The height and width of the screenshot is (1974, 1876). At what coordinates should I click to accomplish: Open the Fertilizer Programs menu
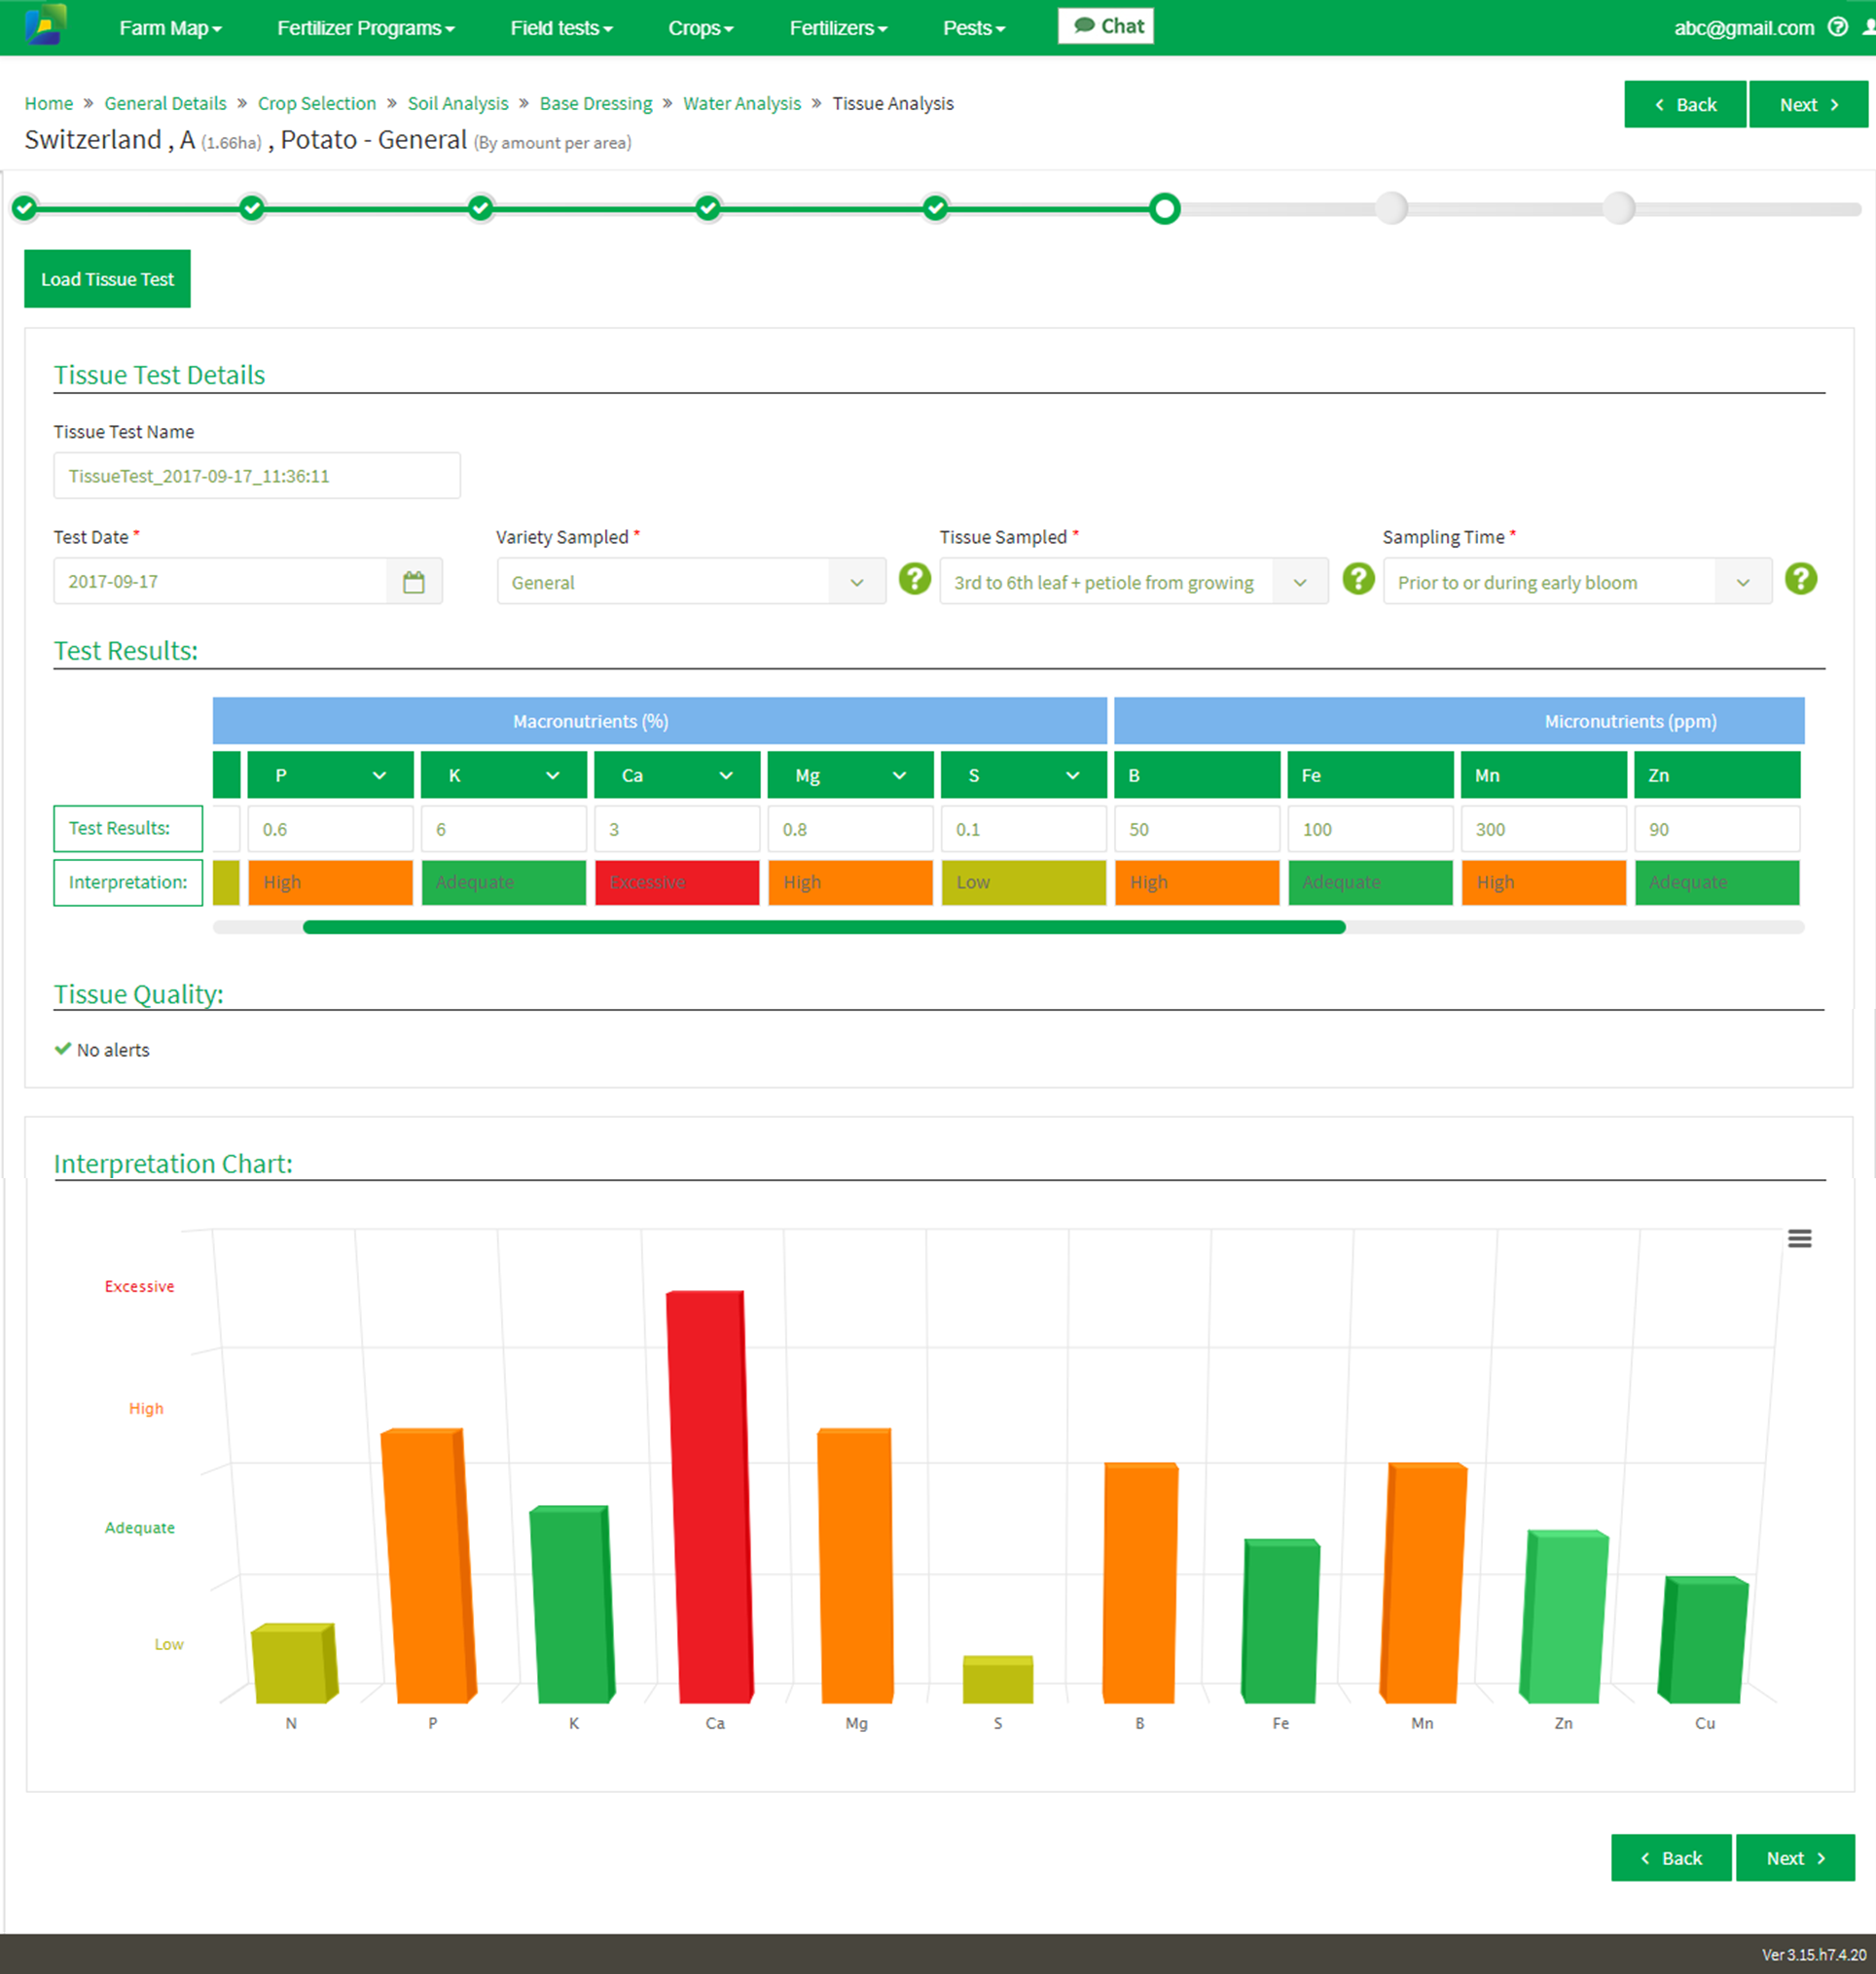(x=365, y=28)
